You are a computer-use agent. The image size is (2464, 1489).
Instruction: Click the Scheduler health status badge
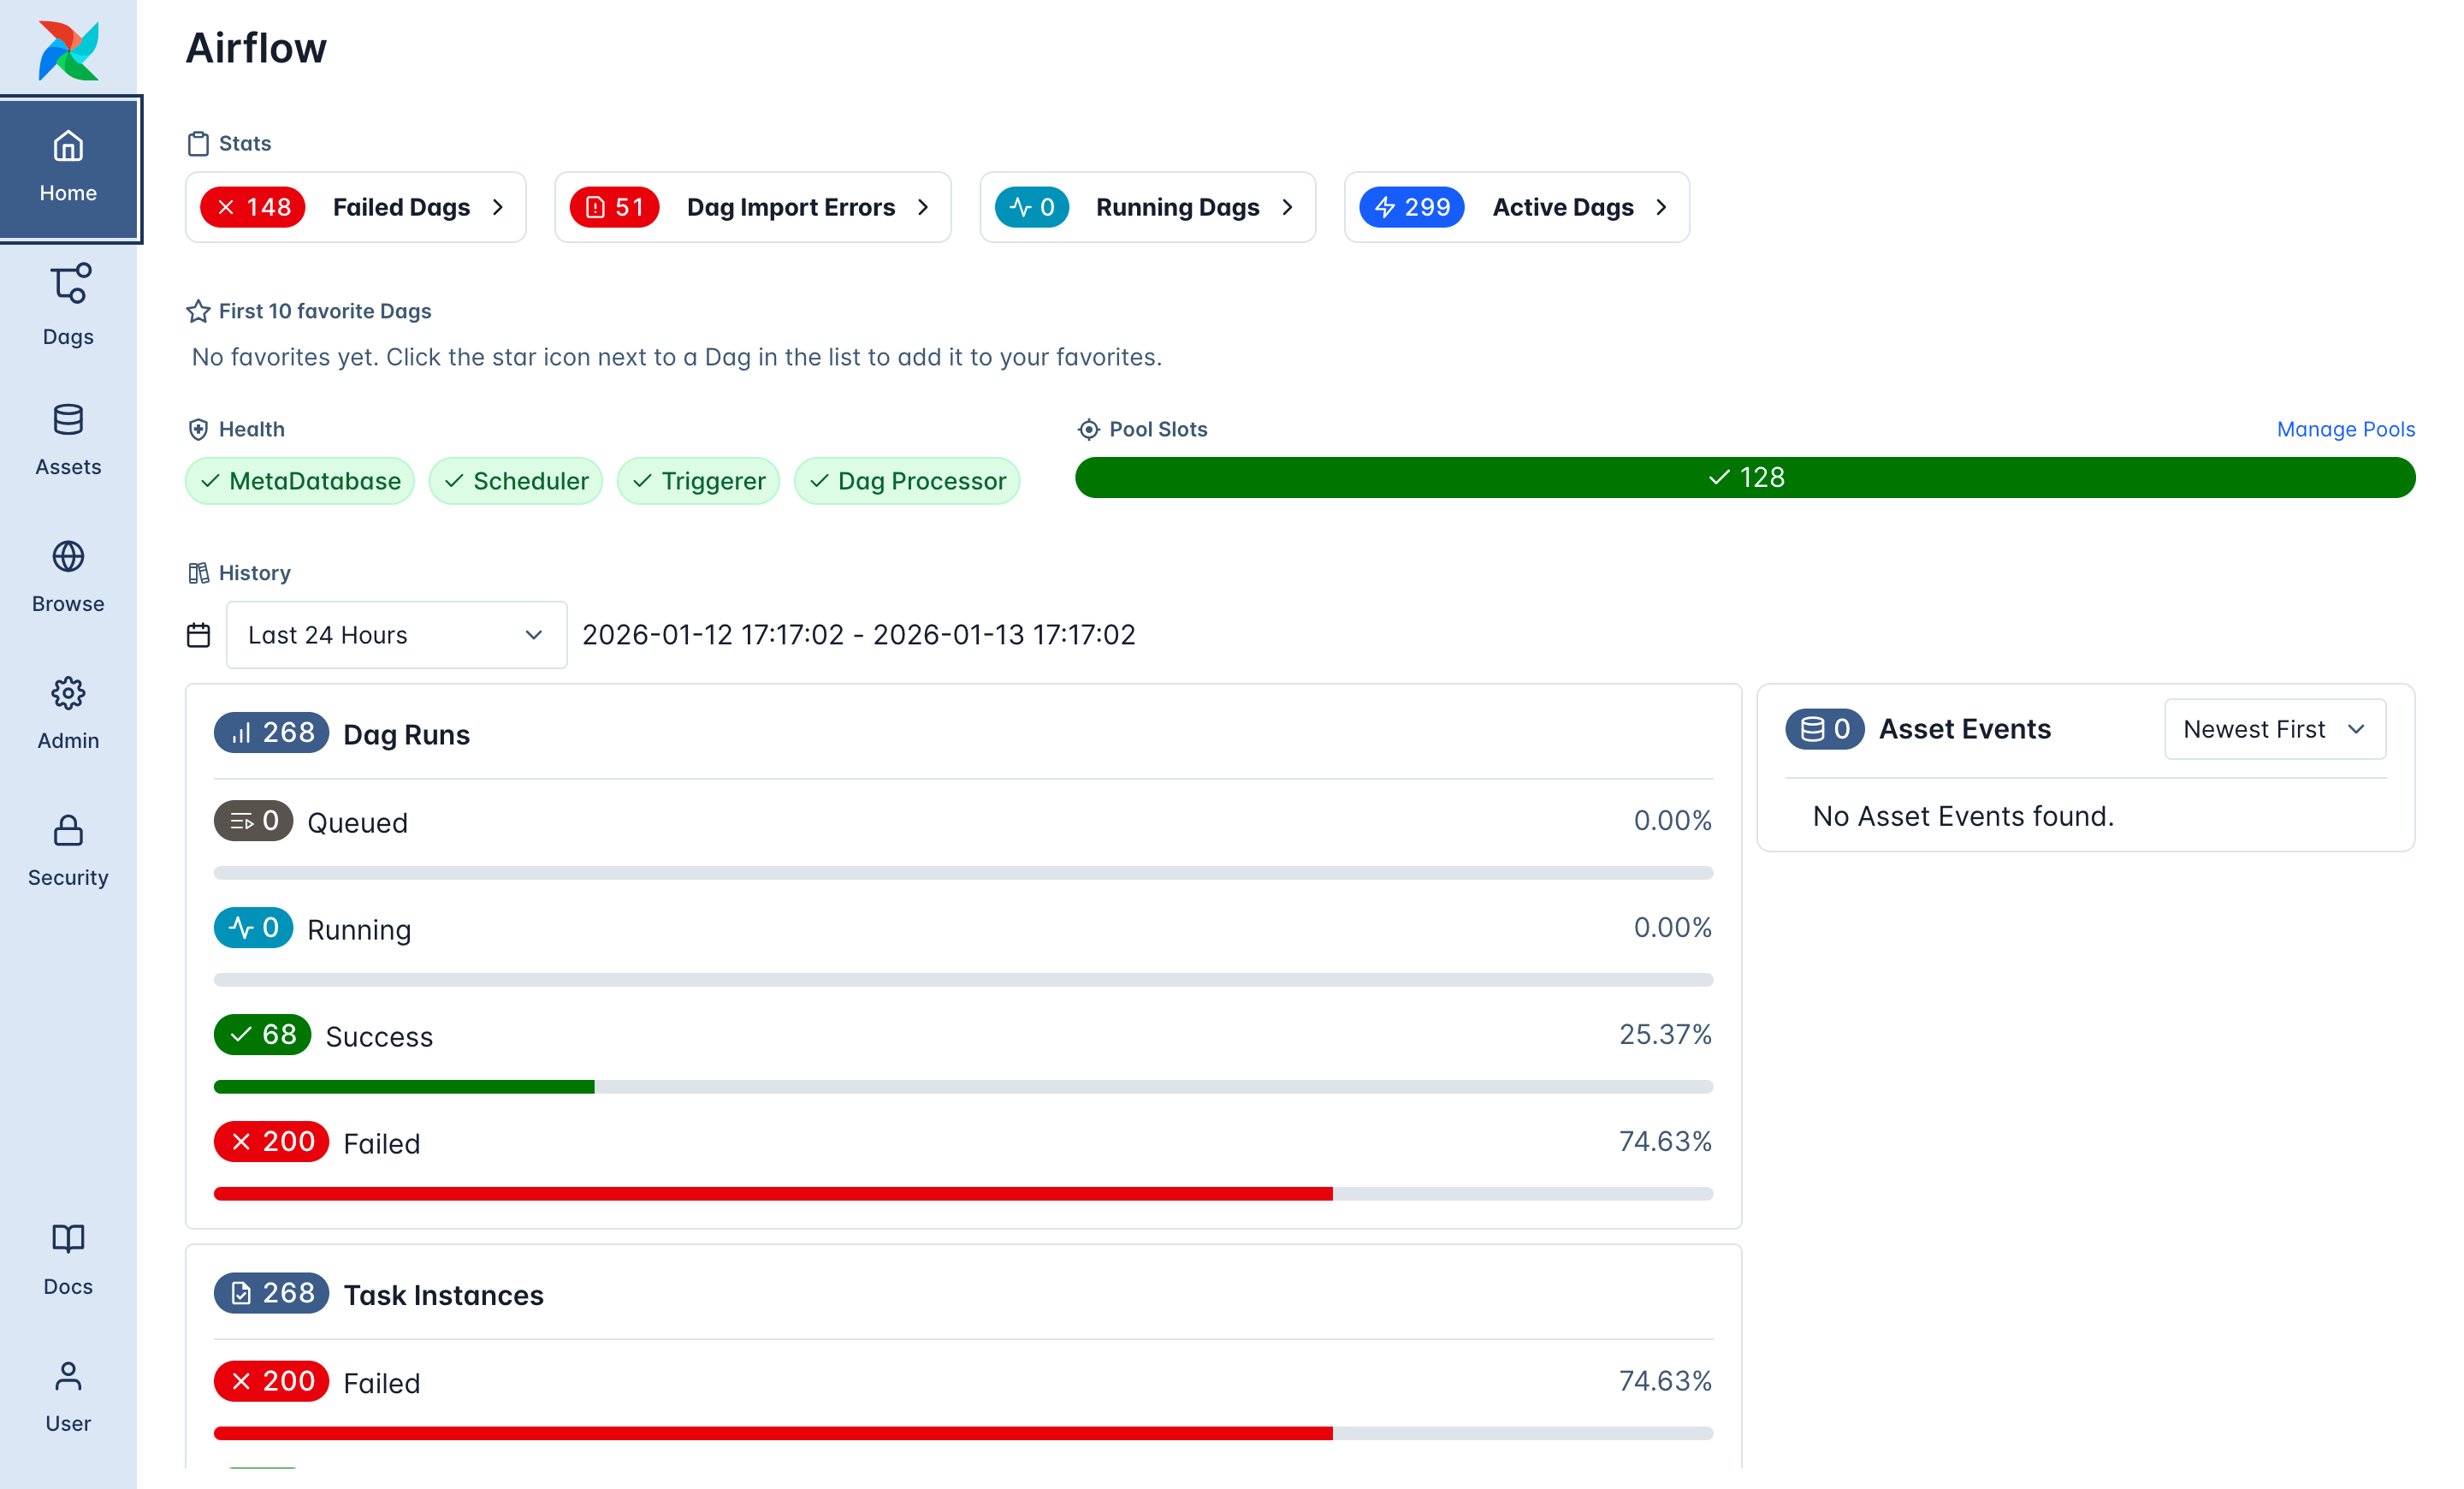point(516,481)
